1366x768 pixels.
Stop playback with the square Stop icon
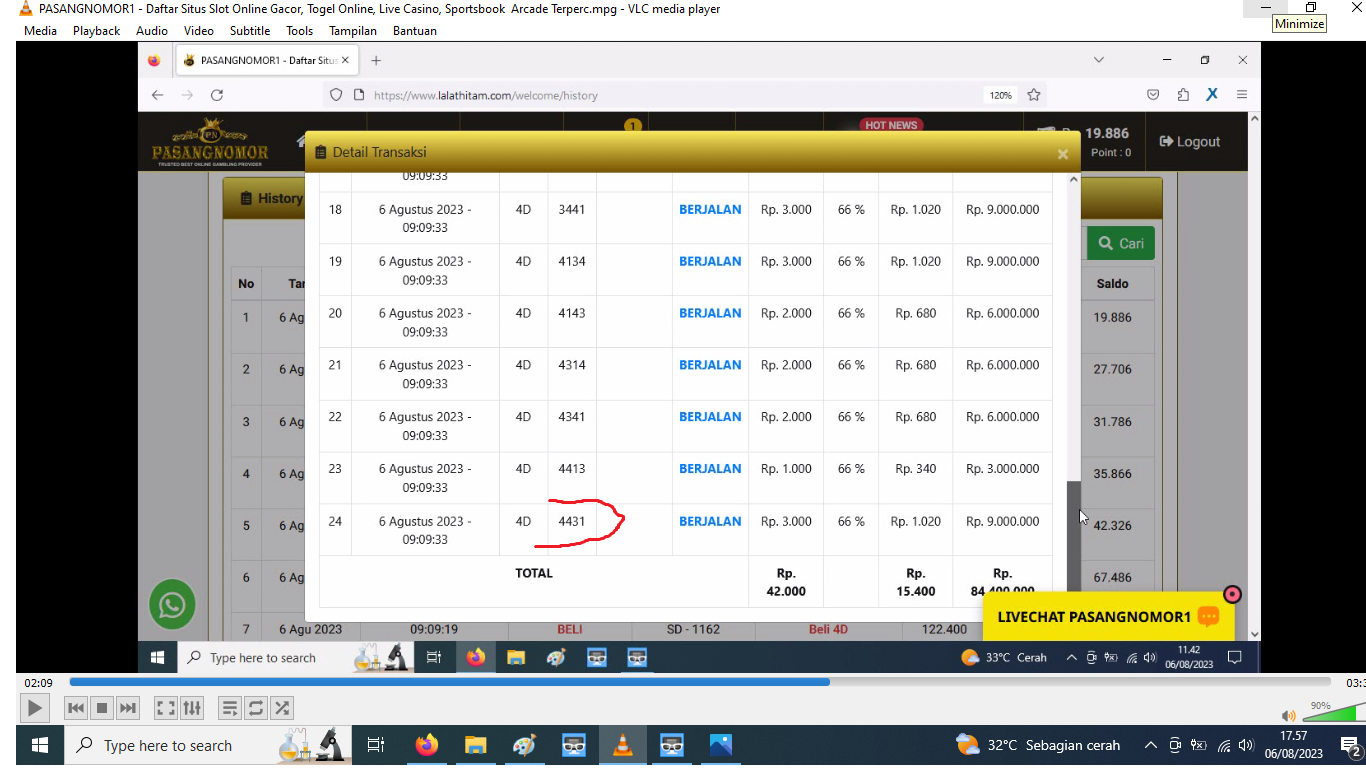pos(101,708)
